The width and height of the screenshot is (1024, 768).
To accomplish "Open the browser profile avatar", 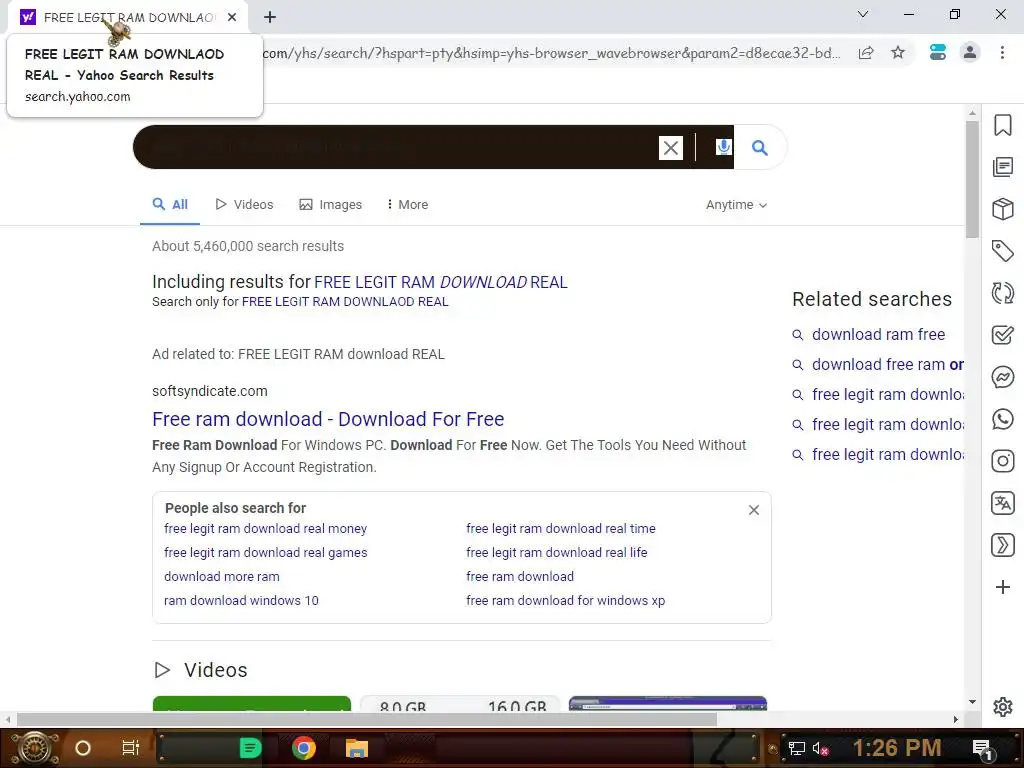I will (970, 52).
